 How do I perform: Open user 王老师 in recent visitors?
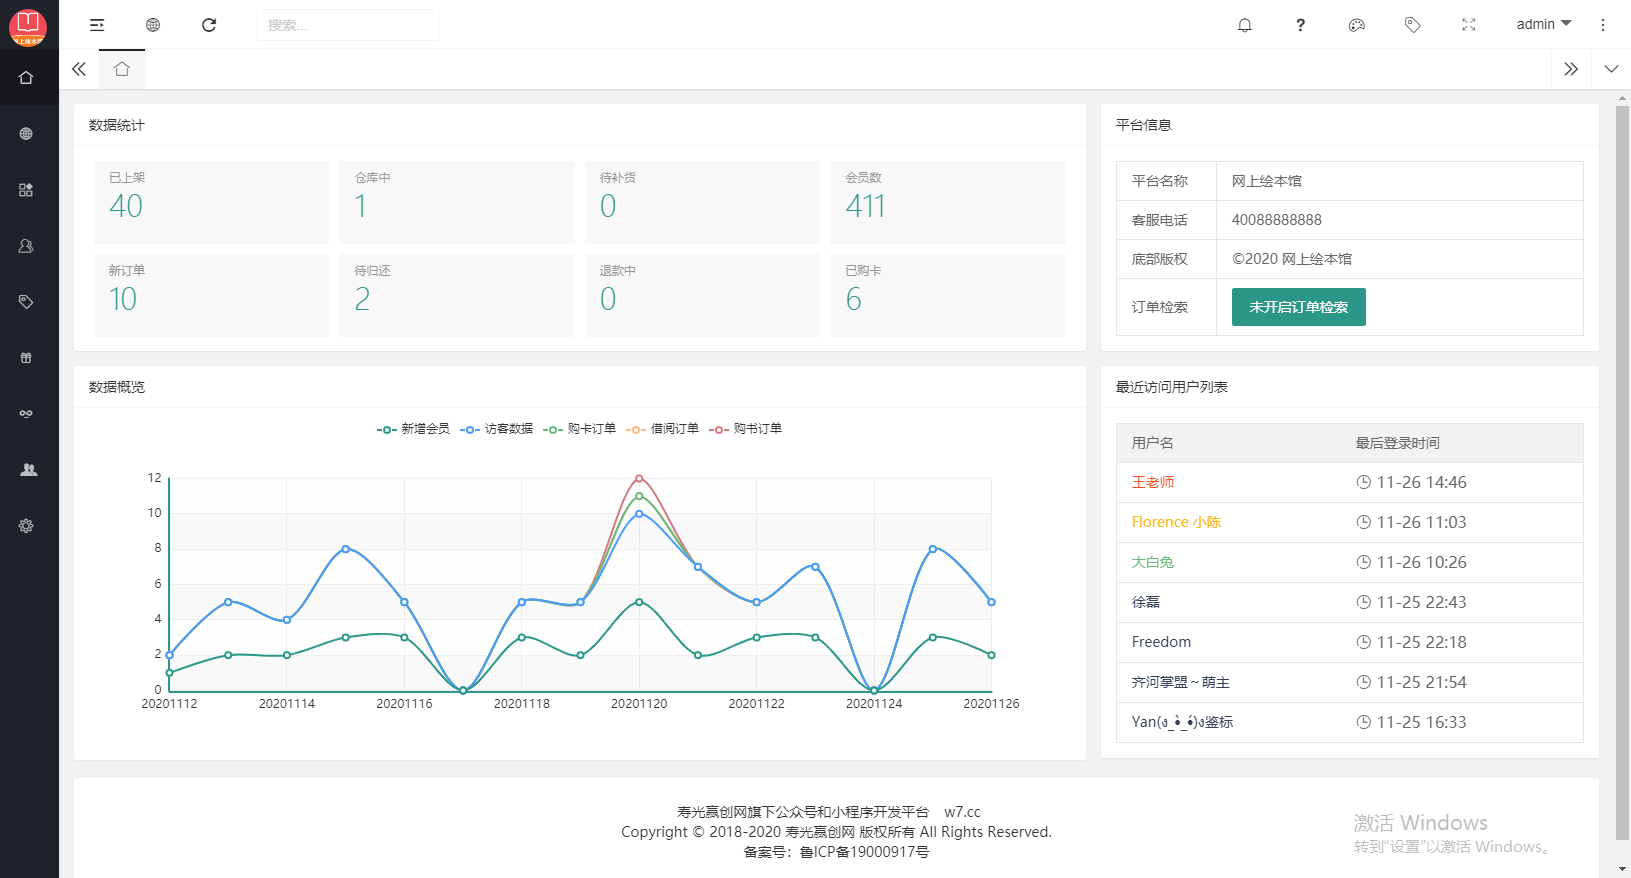coord(1153,482)
